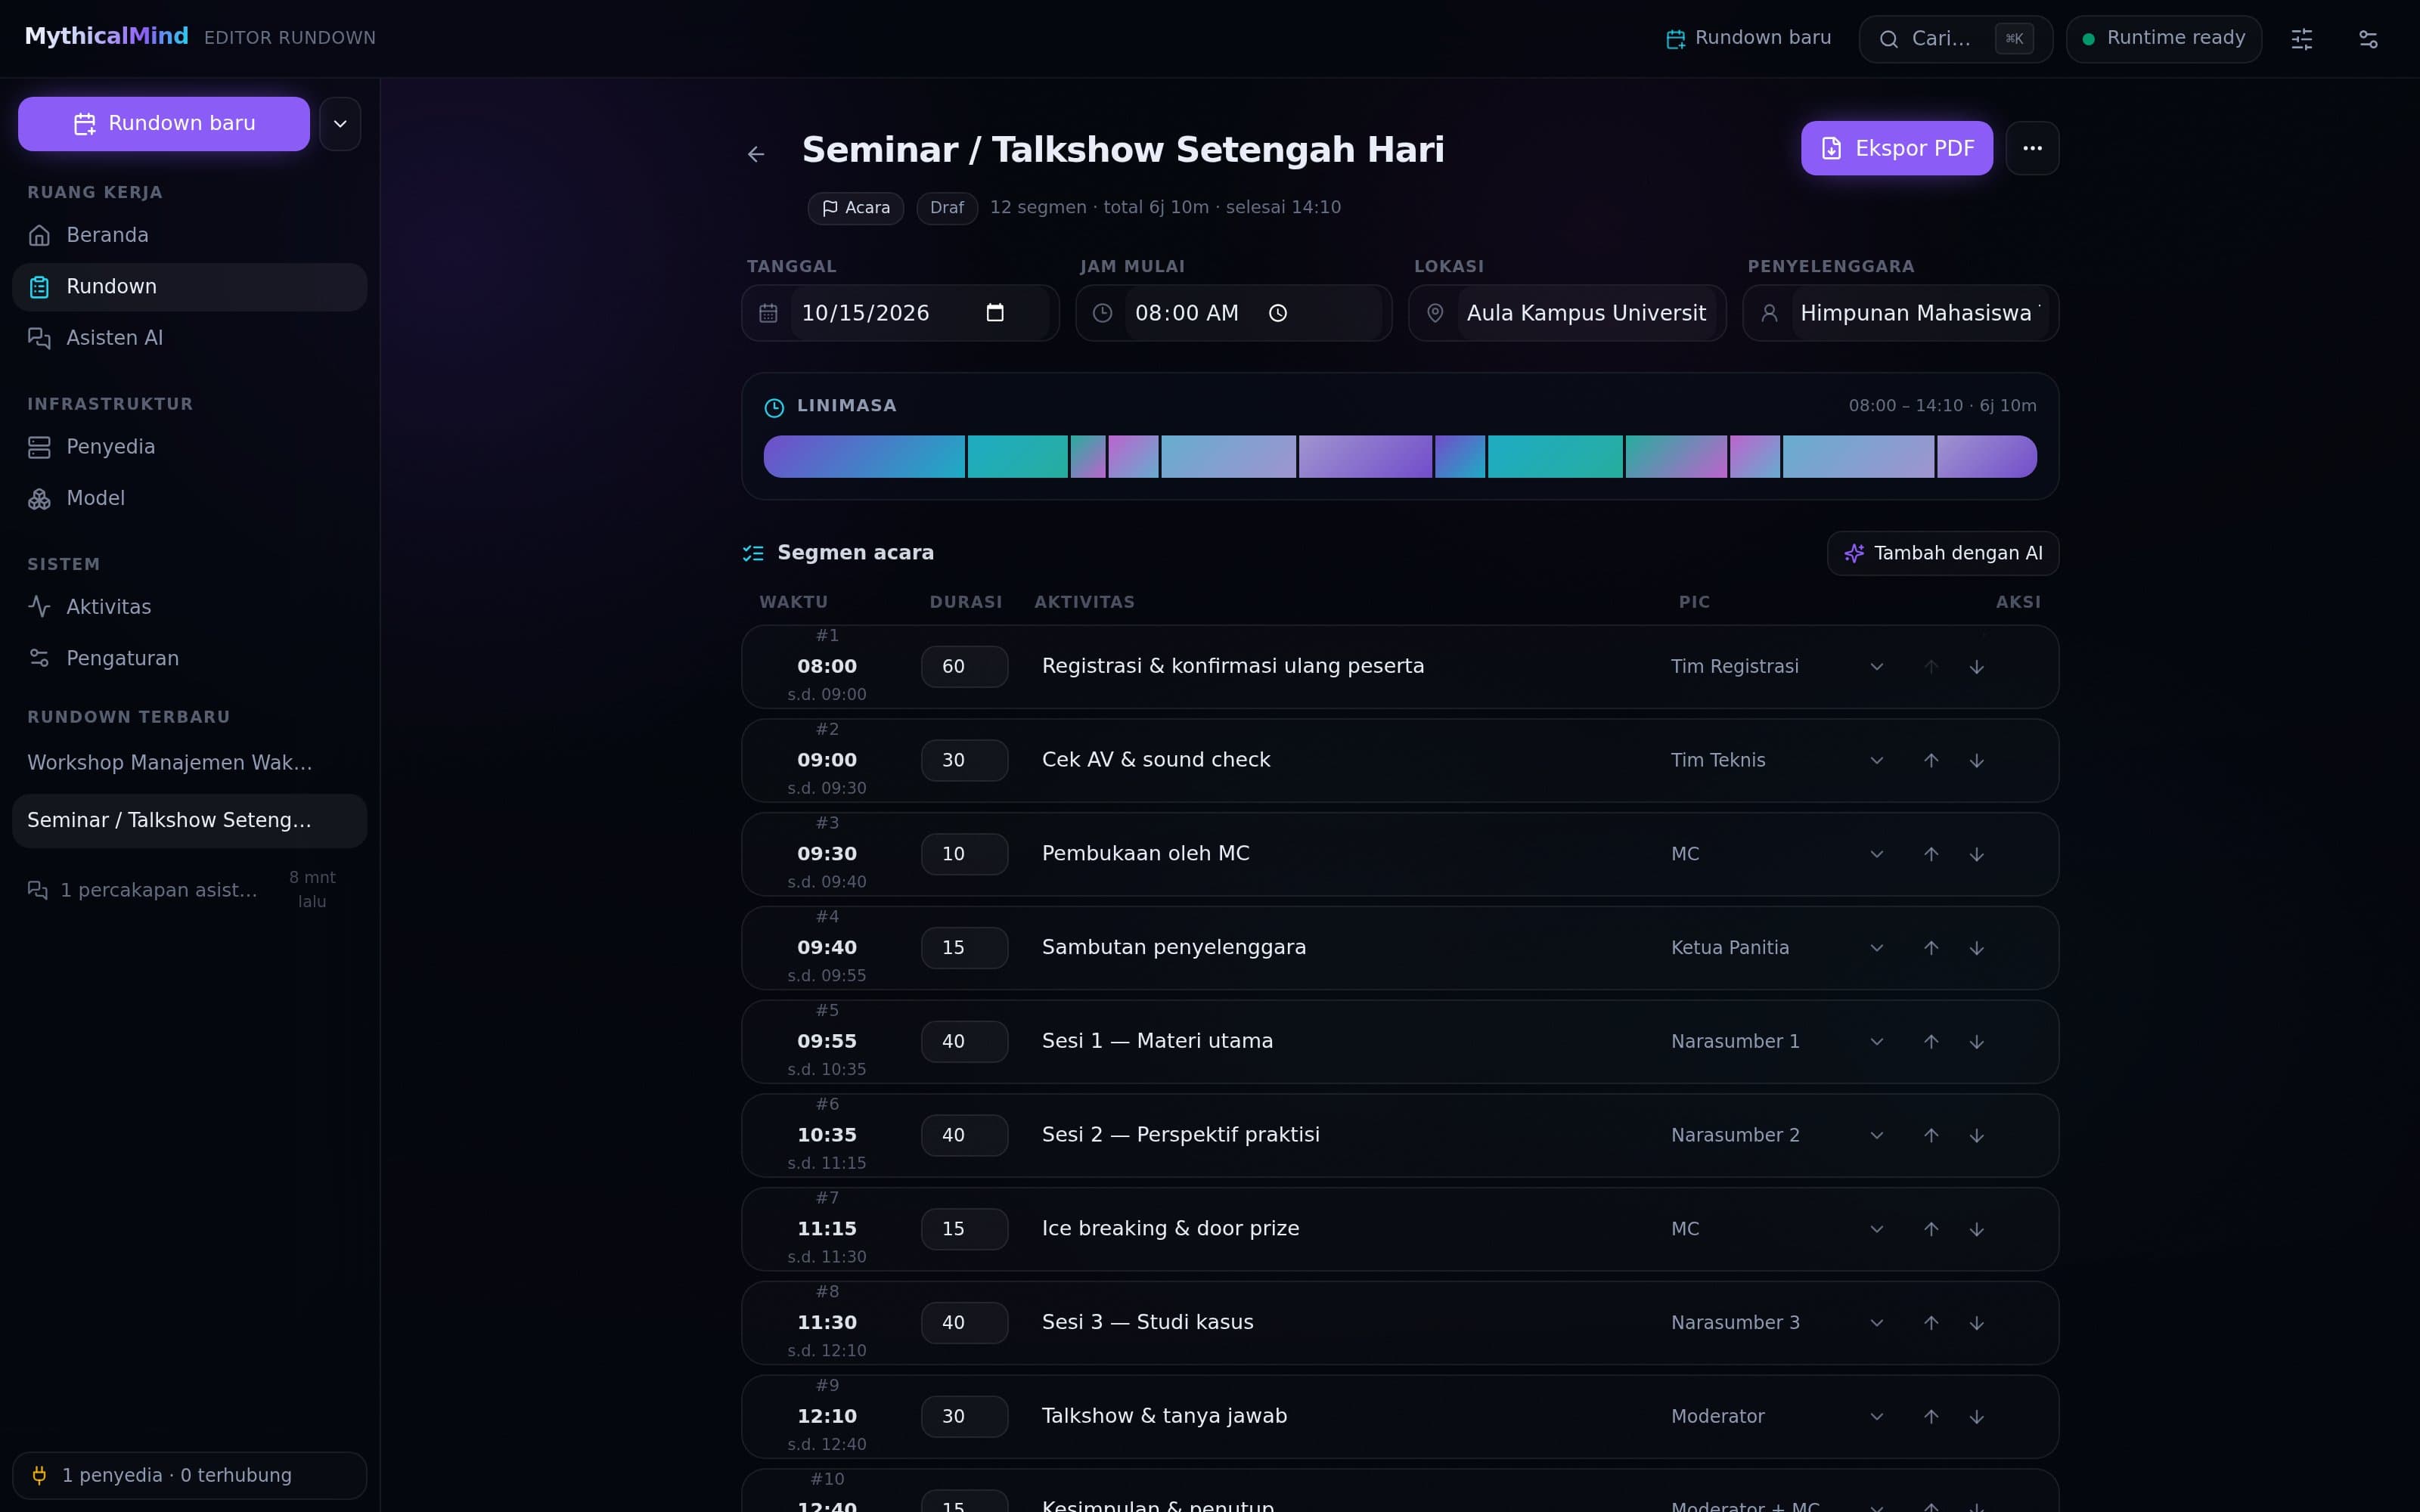Image resolution: width=2420 pixels, height=1512 pixels.
Task: Click first purple-blue timeline segment in Linimasa
Action: [864, 457]
